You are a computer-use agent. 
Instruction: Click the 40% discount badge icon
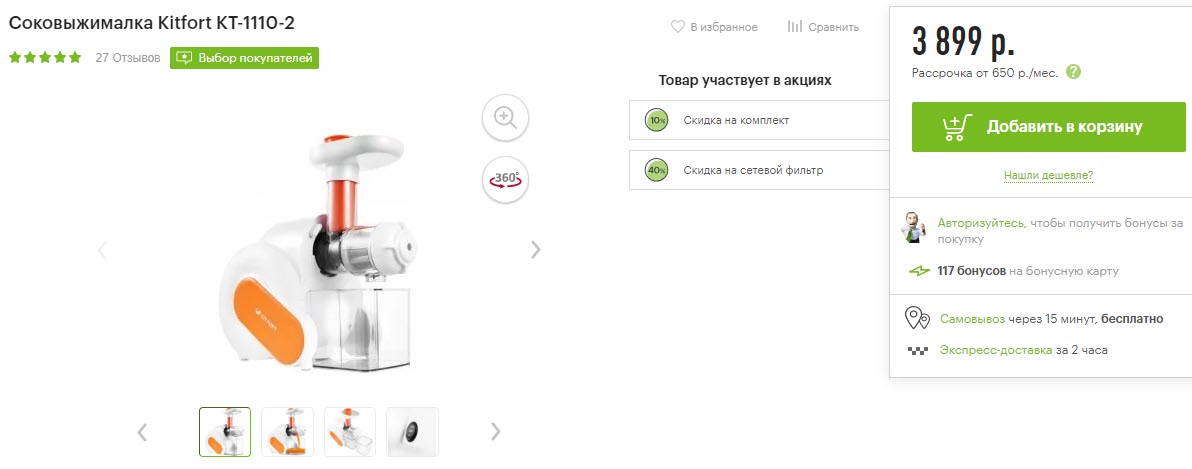coord(656,170)
